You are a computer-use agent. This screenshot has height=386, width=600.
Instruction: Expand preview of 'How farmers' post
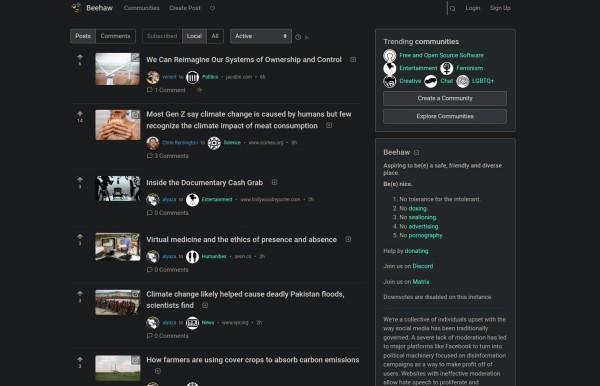[157, 371]
